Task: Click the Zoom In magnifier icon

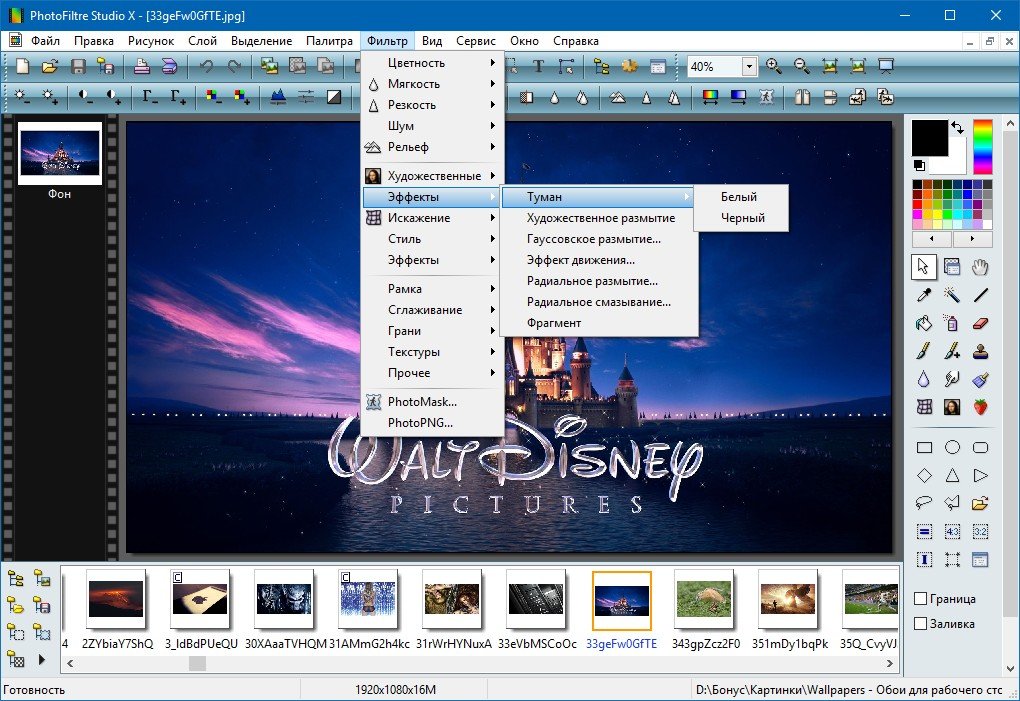Action: pos(773,67)
